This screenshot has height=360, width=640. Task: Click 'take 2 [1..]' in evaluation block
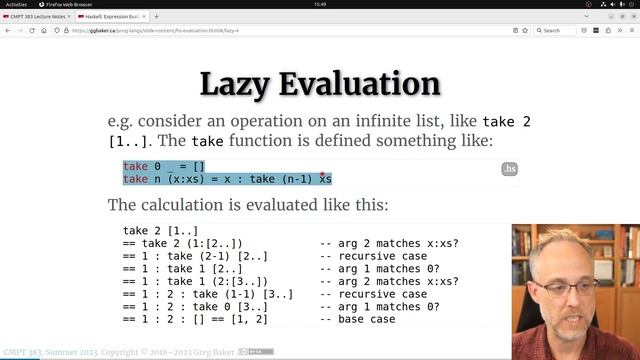[x=160, y=231]
